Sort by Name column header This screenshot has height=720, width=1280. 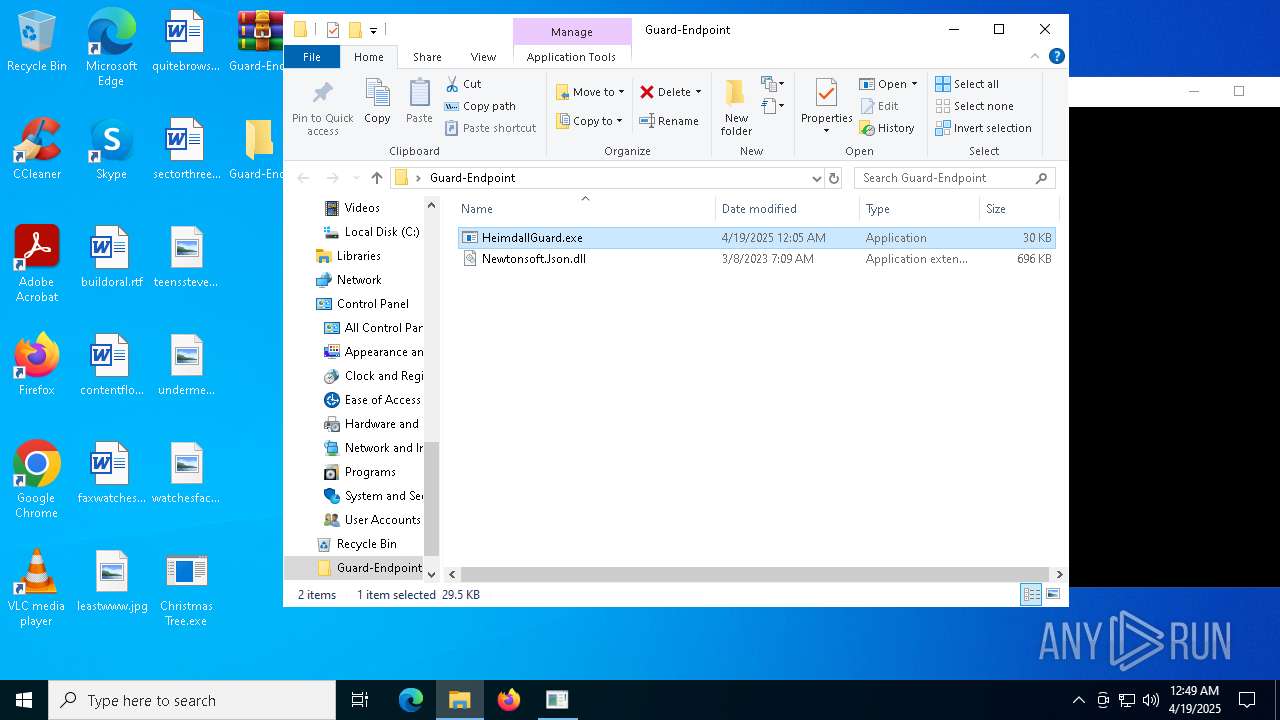(x=585, y=209)
